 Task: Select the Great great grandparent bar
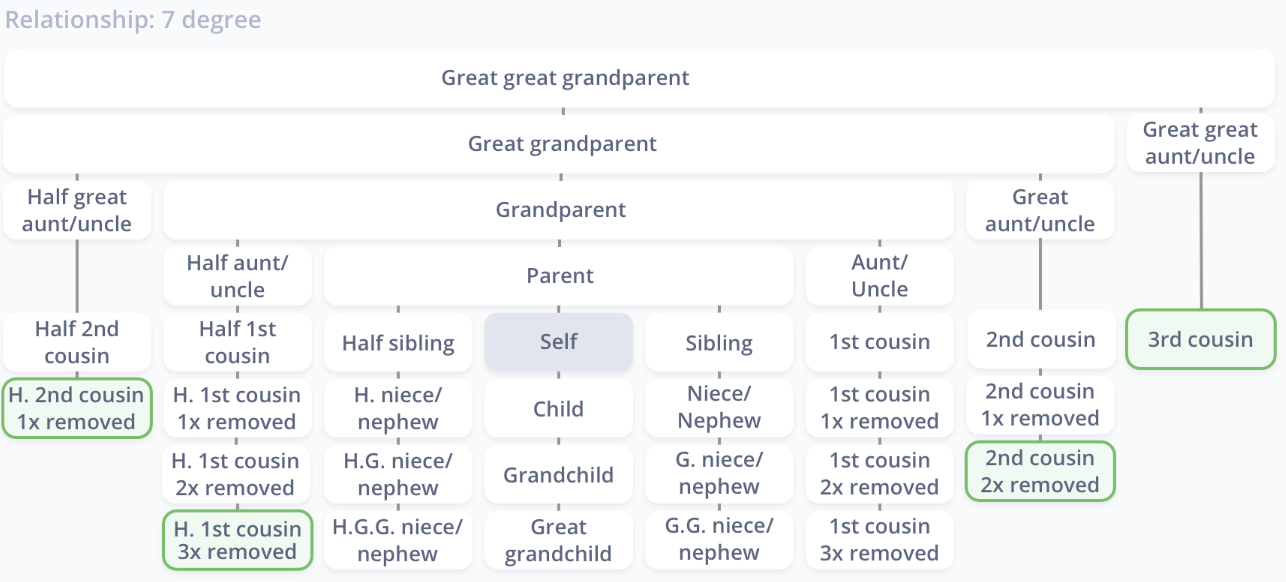(566, 78)
